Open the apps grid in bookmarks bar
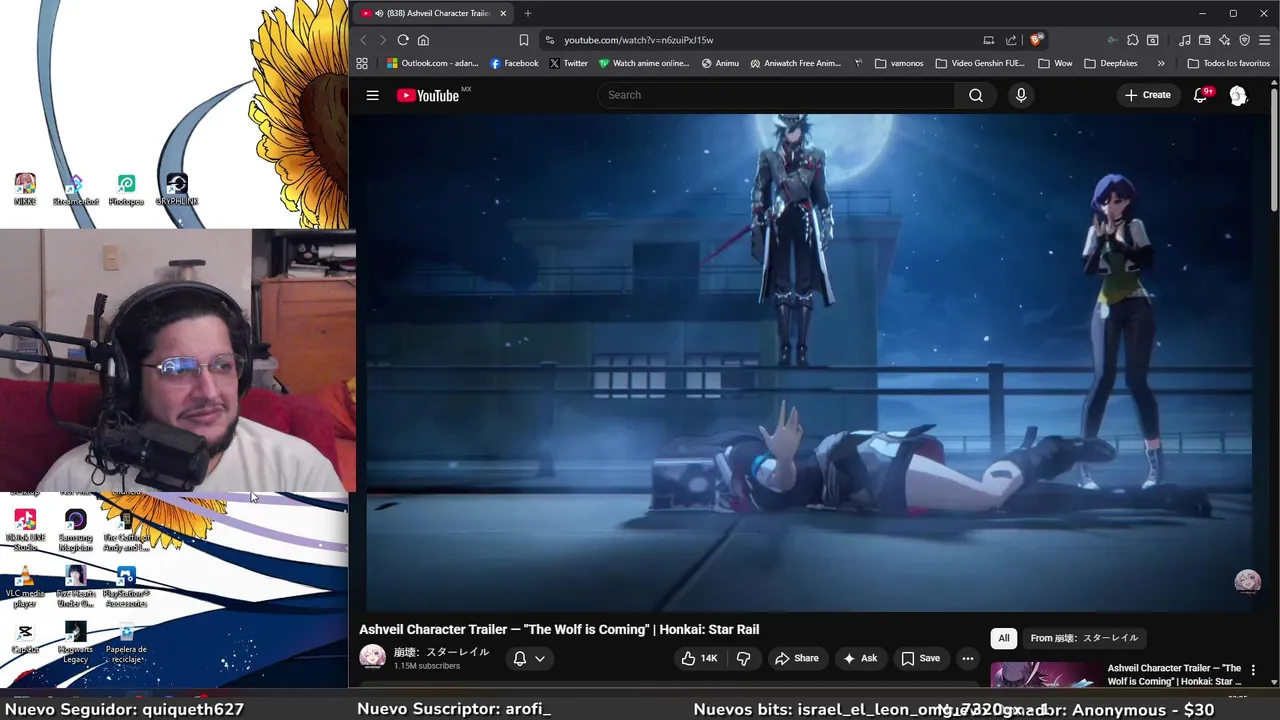The image size is (1280, 720). [x=362, y=63]
